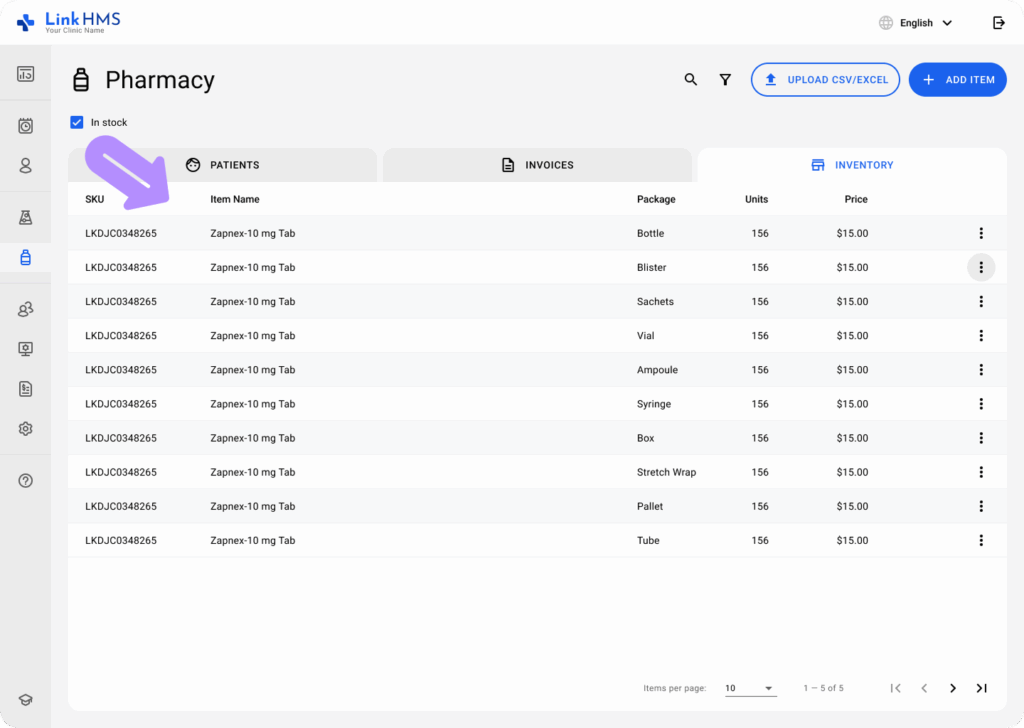Click the Syringe package cell
Screen dimensions: 1024x728
tap(654, 404)
